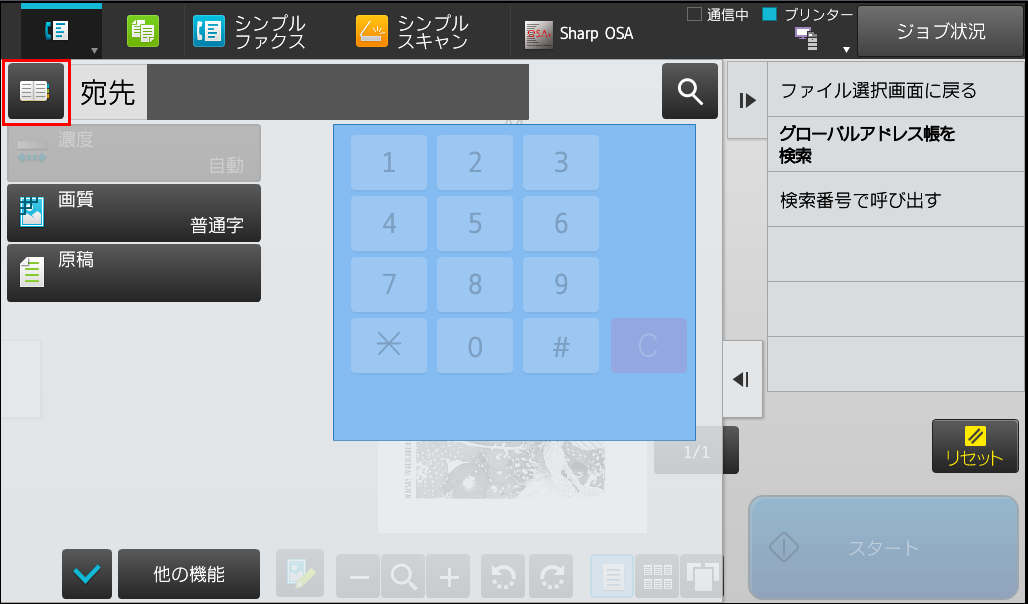Image resolution: width=1028 pixels, height=604 pixels.
Task: Toggle the blue checkmark button
Action: pyautogui.click(x=87, y=574)
